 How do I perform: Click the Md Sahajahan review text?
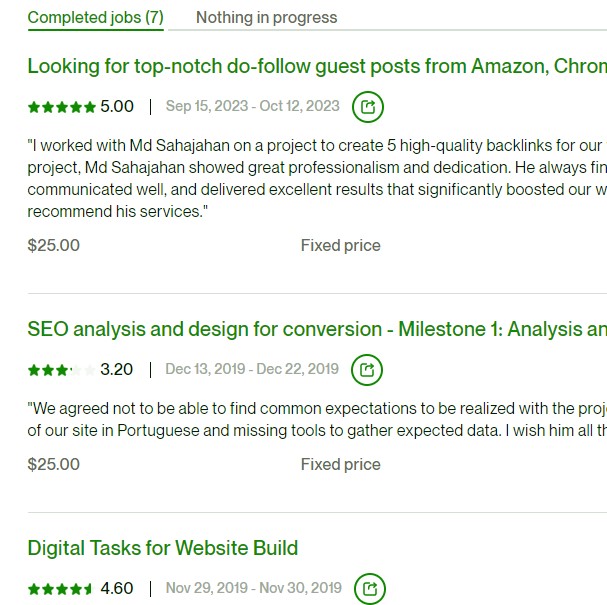tap(317, 178)
